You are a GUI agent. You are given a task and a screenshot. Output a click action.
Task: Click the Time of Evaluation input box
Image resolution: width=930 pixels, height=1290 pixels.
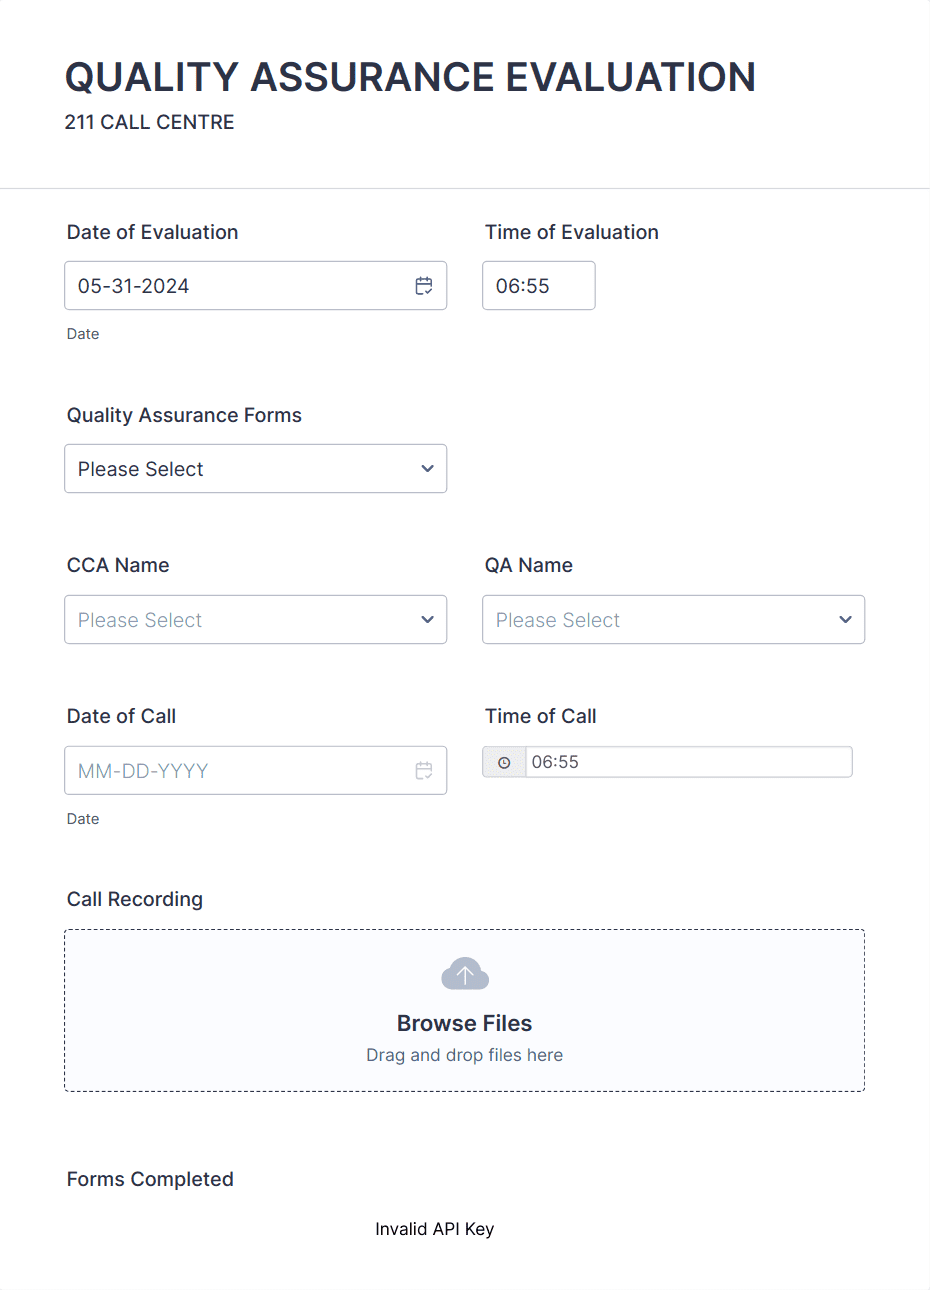tap(538, 286)
